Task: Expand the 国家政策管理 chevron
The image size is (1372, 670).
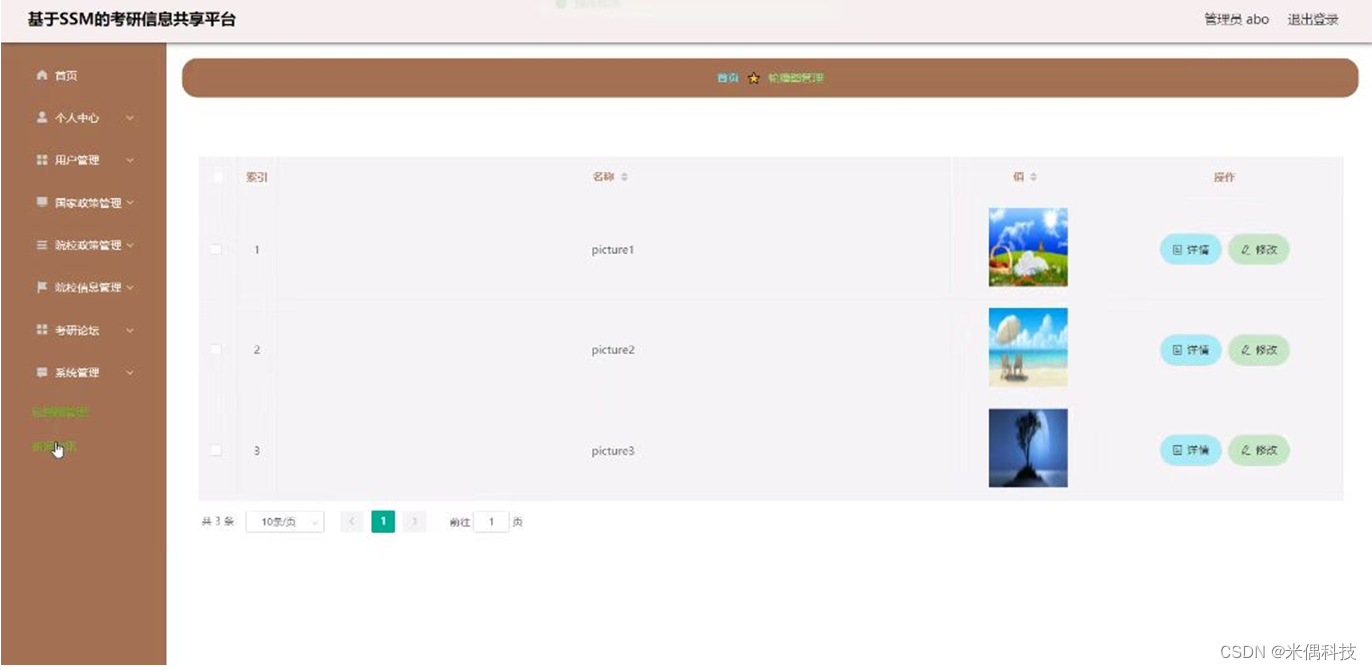Action: 130,203
